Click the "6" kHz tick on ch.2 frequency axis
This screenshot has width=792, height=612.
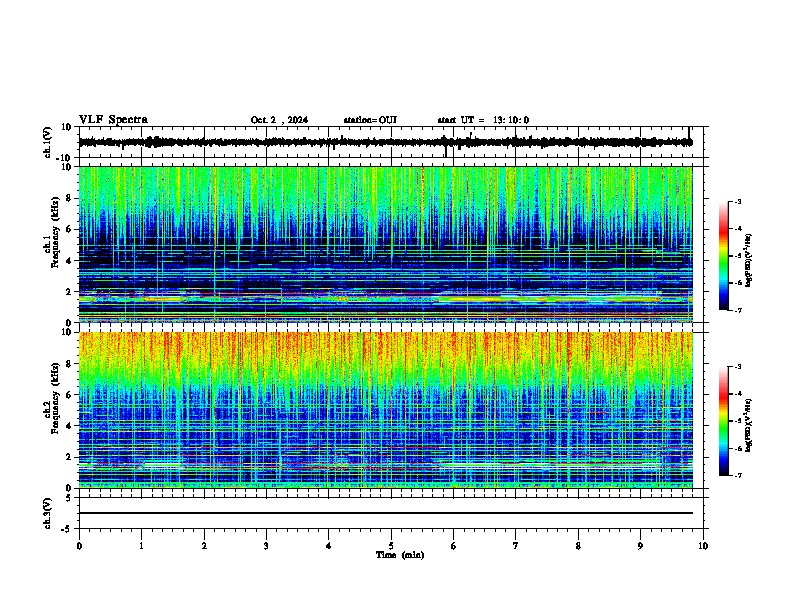point(69,395)
